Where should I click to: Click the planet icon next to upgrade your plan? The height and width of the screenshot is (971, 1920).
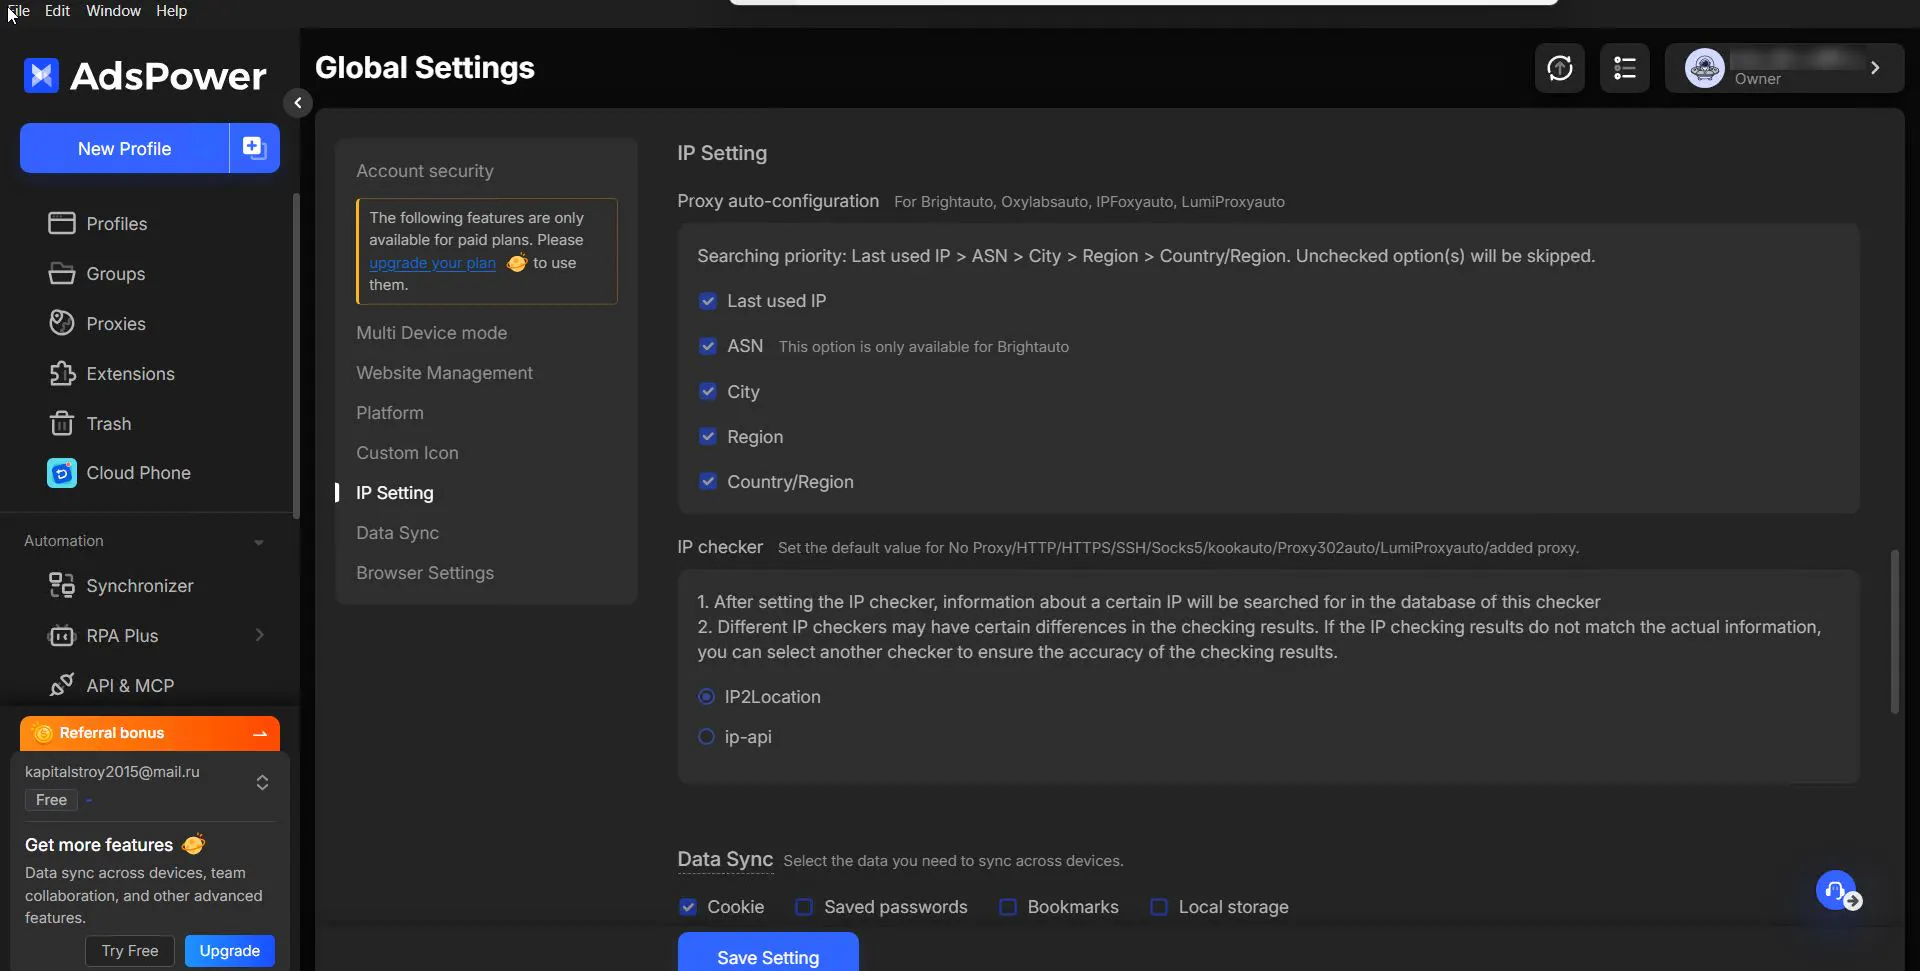[x=516, y=263]
